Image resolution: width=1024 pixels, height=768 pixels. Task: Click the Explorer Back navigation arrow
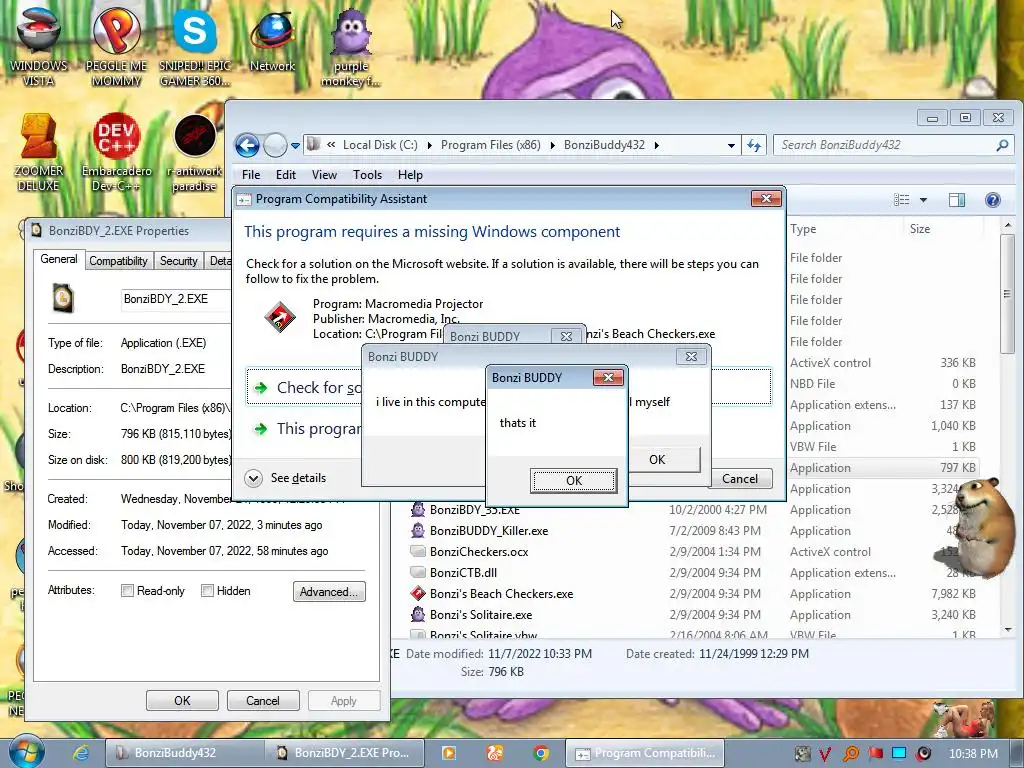coord(248,145)
